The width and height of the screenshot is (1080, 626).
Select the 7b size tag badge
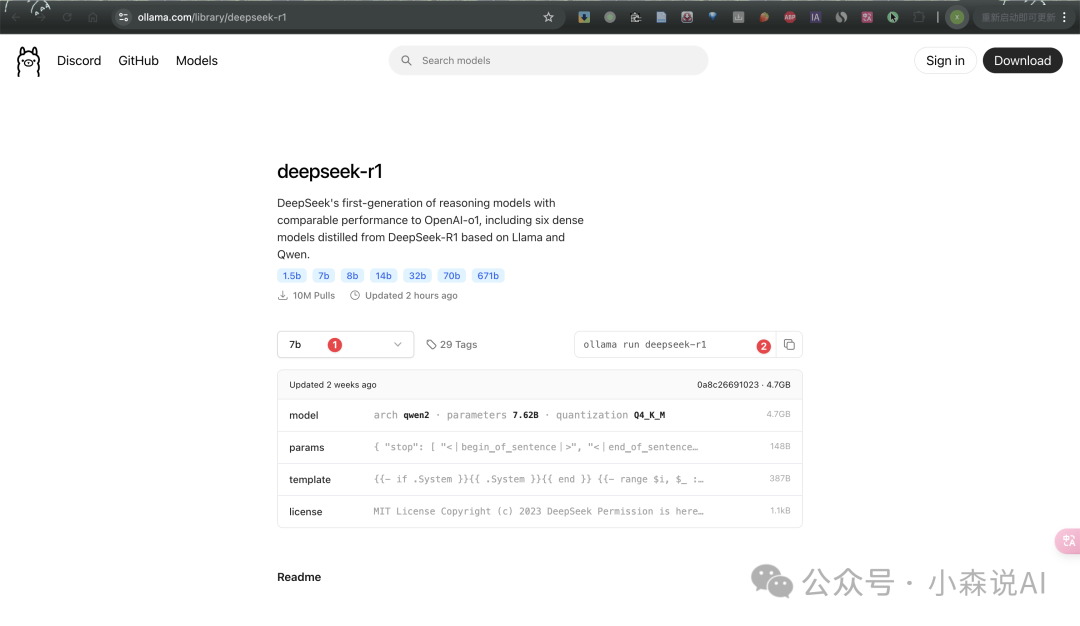pos(324,275)
